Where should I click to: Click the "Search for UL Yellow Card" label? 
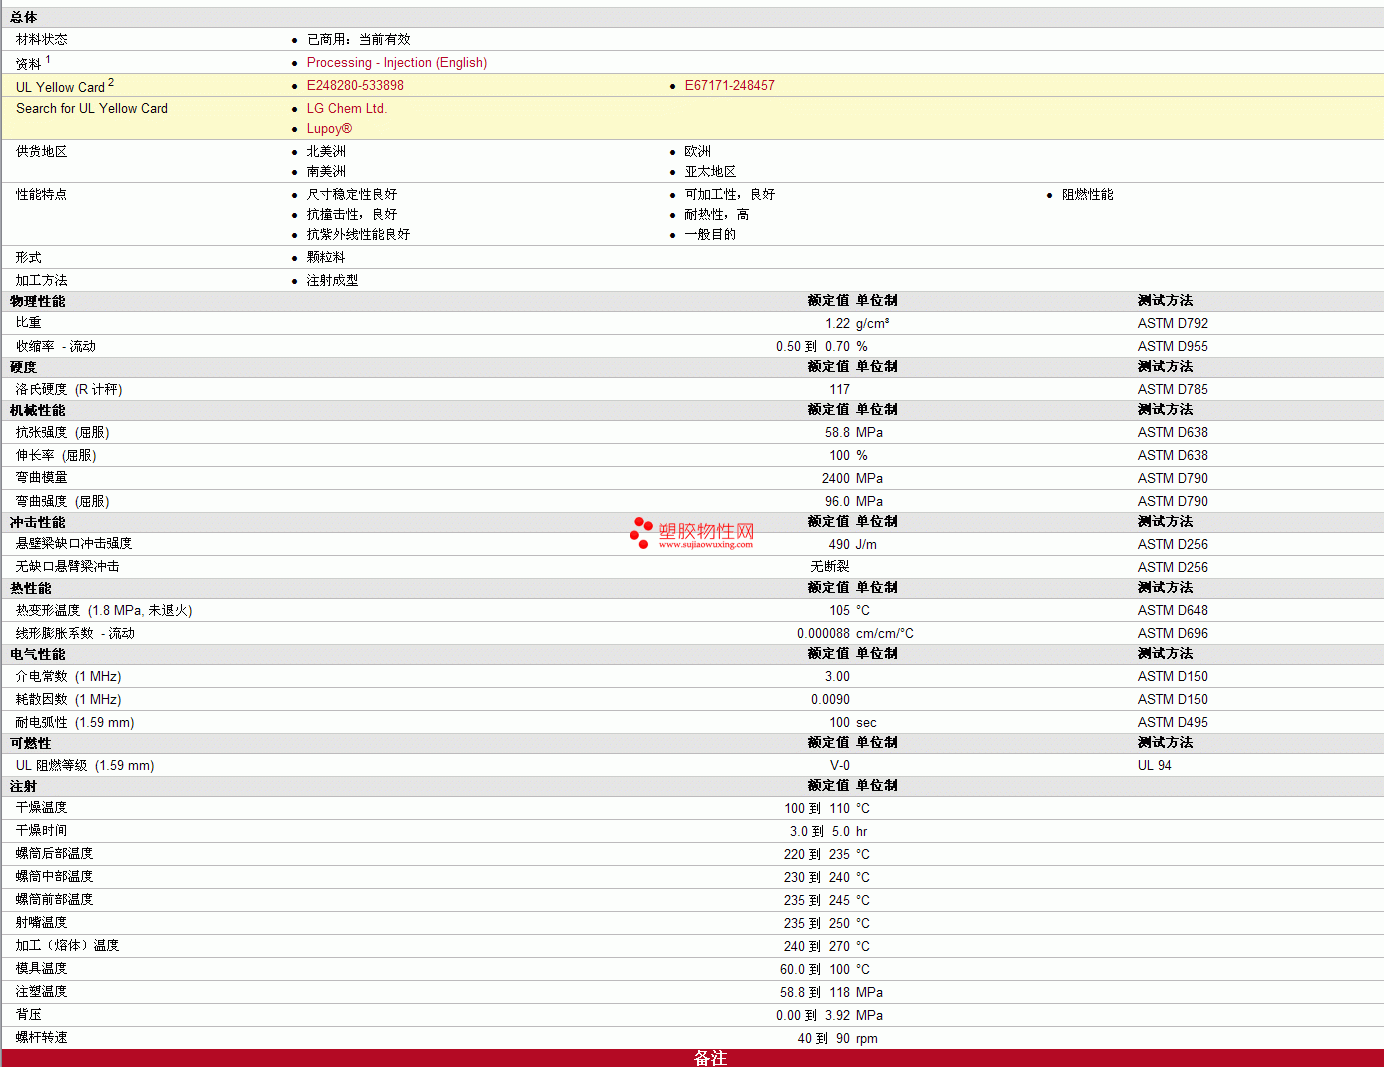[x=92, y=109]
